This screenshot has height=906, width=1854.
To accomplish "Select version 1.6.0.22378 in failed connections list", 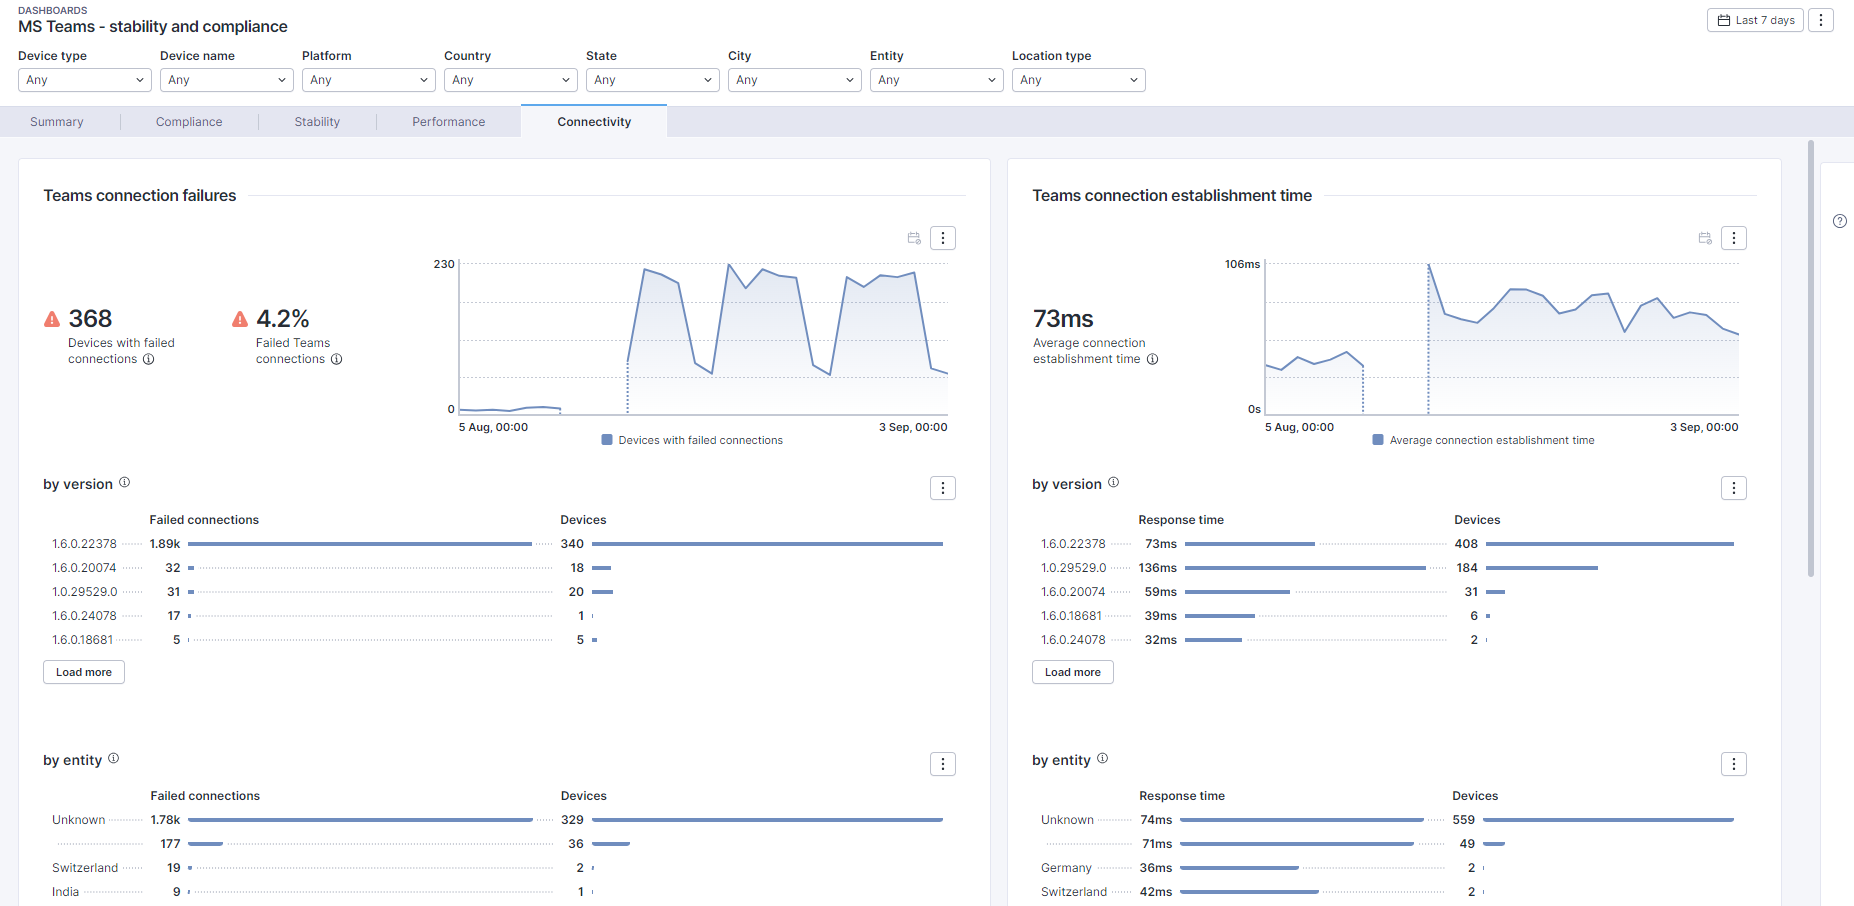I will click(84, 544).
